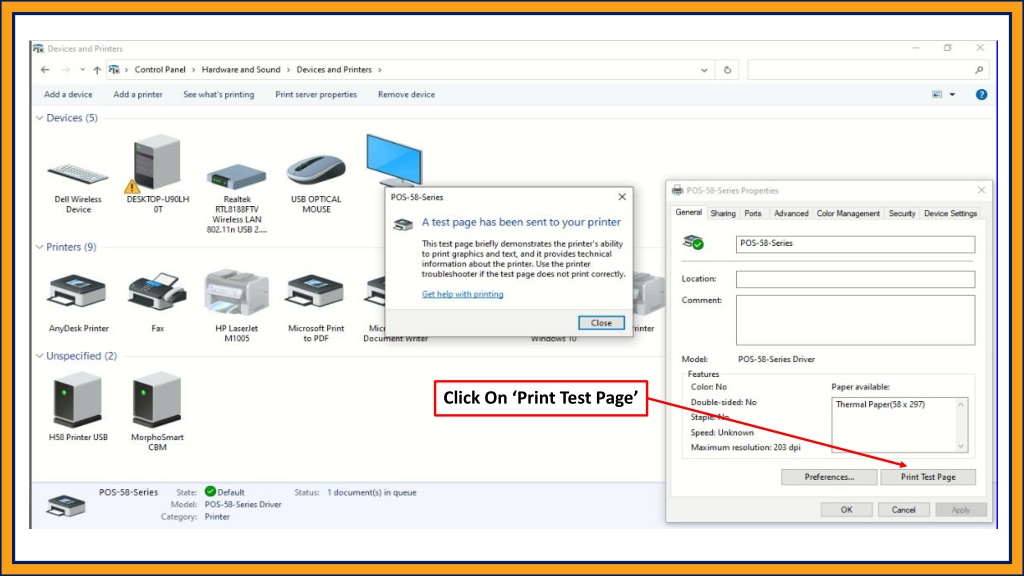Select the Fax device icon
This screenshot has height=576, width=1024.
[157, 292]
